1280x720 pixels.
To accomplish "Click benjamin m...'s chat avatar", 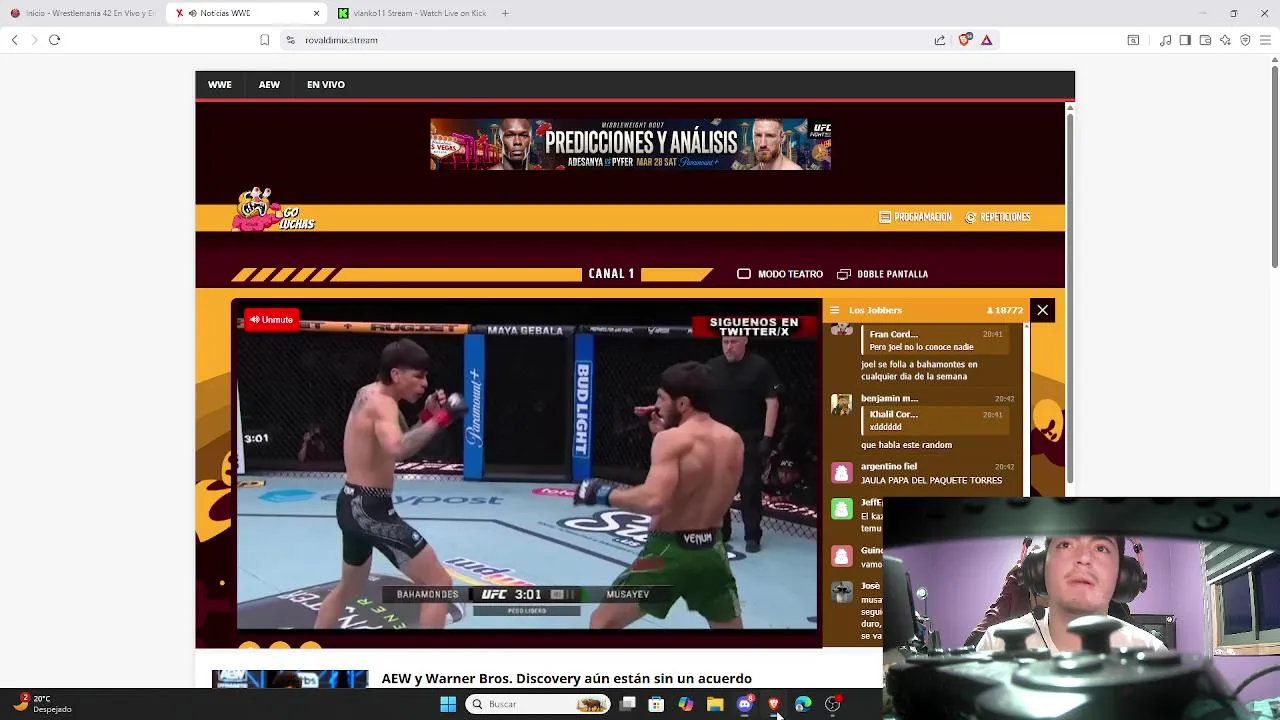I will tap(842, 404).
